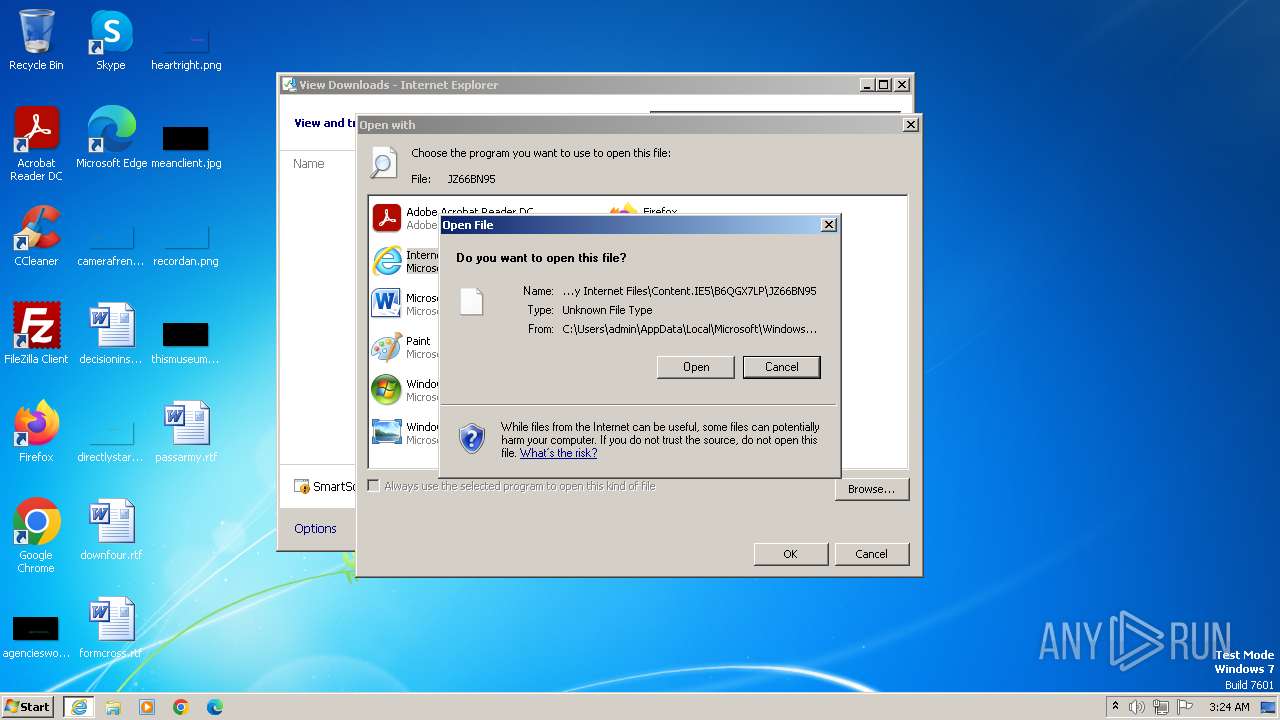Select Microsoft Word program in Open with list
Screen dimensions: 1280x720
coord(406,304)
